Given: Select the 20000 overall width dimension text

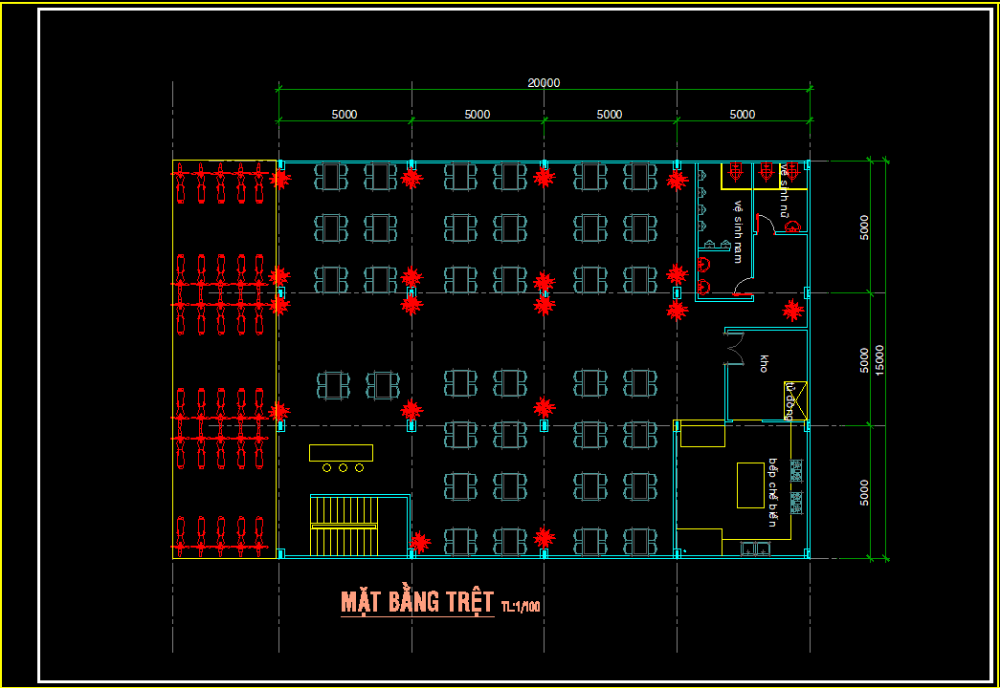Looking at the screenshot, I should [544, 83].
